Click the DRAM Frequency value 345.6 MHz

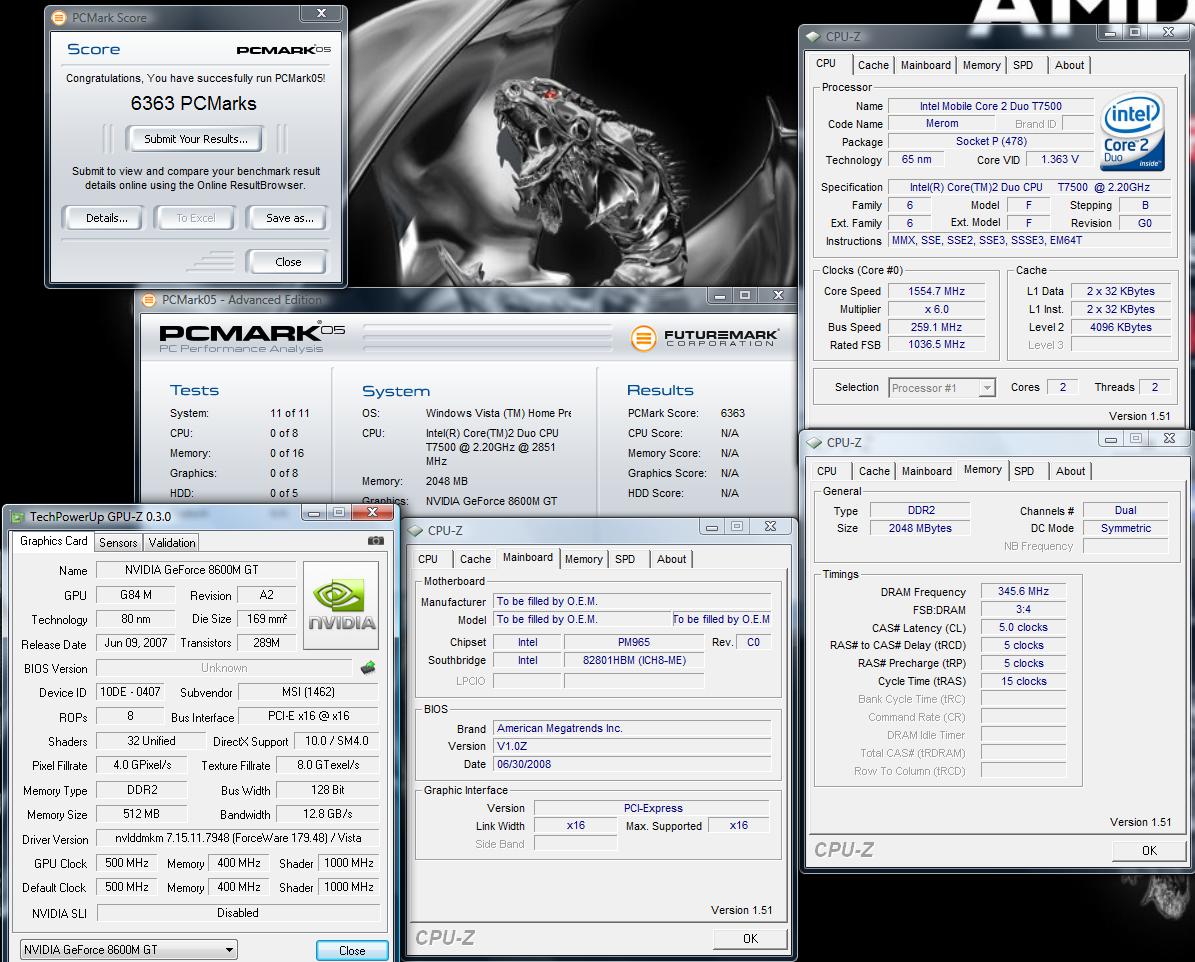tap(1023, 591)
